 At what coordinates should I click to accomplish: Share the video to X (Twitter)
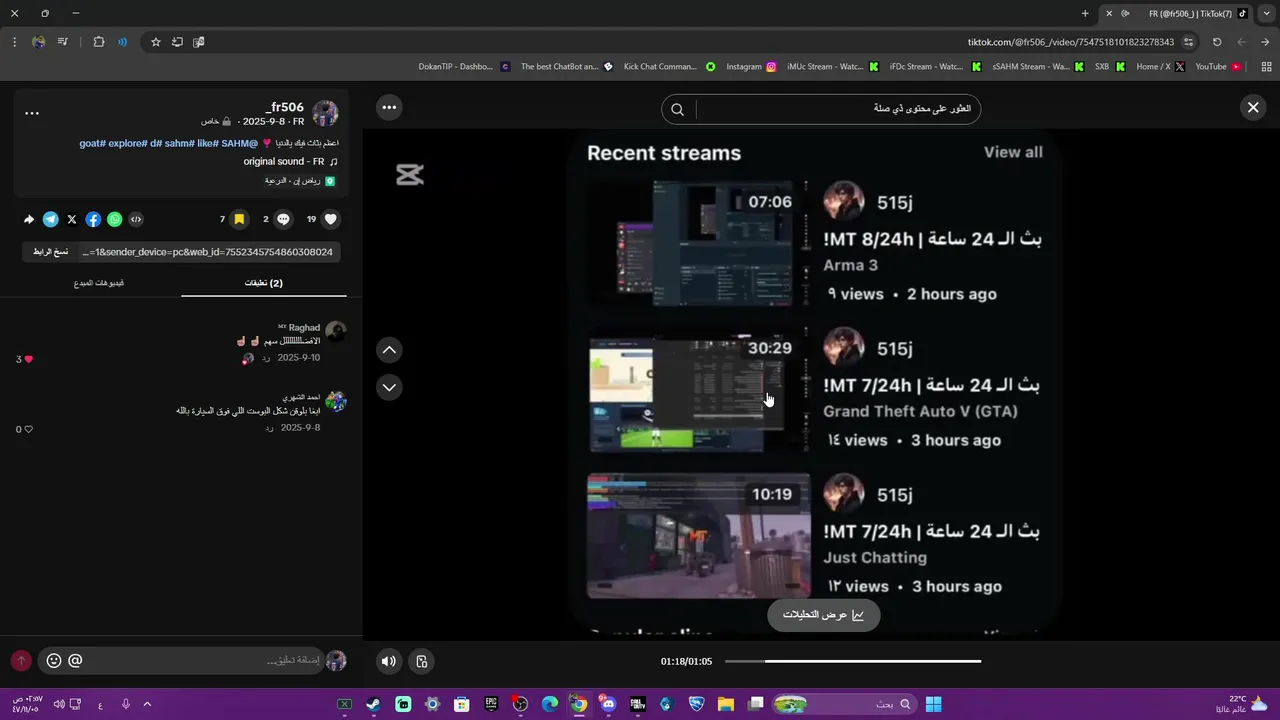click(71, 219)
